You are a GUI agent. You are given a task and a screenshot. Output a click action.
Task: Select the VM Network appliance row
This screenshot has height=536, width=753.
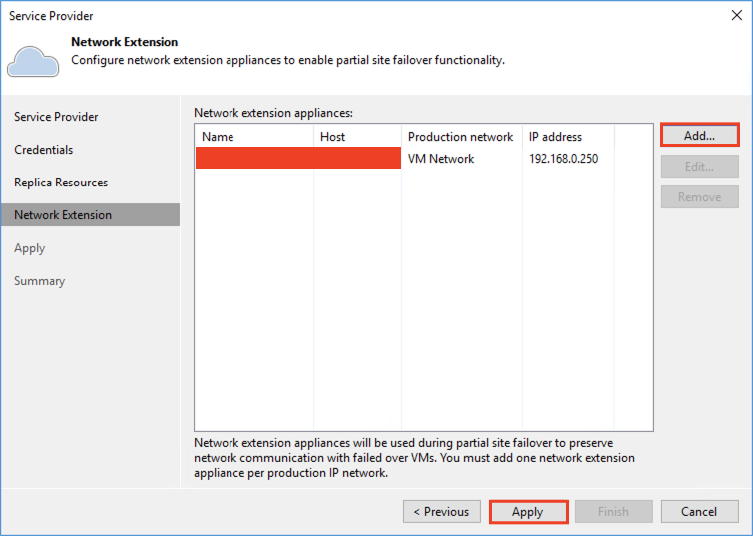[441, 159]
